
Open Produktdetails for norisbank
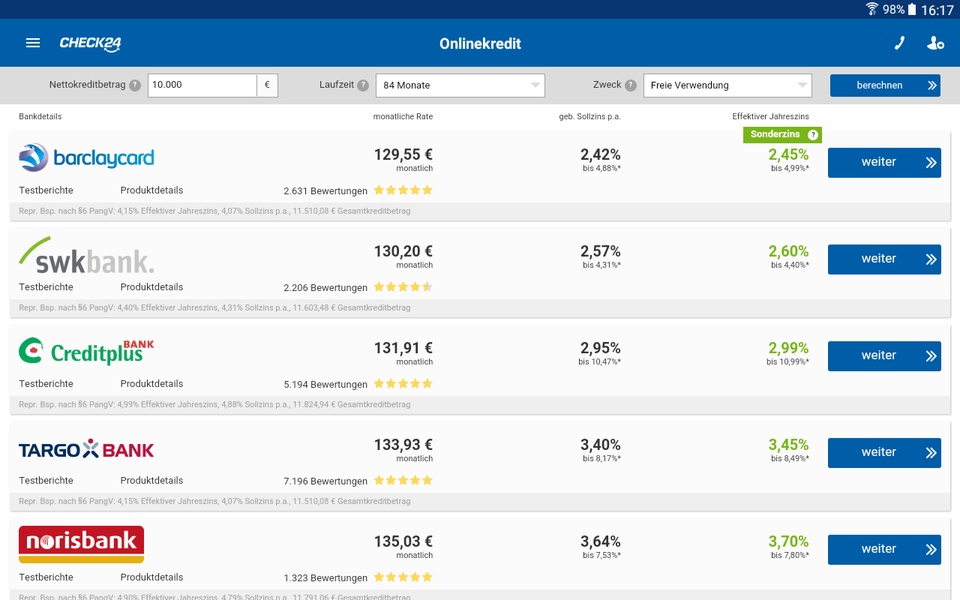[152, 577]
